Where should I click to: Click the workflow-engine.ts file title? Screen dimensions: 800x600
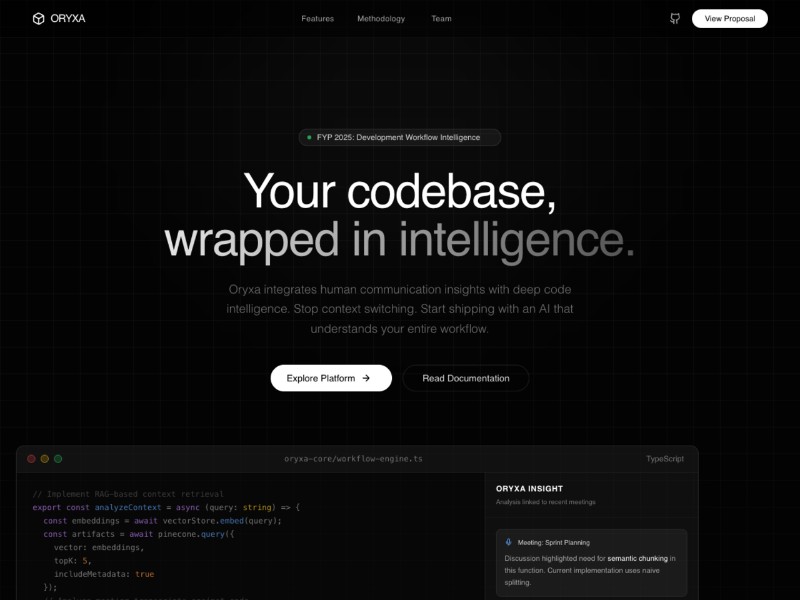pyautogui.click(x=353, y=459)
